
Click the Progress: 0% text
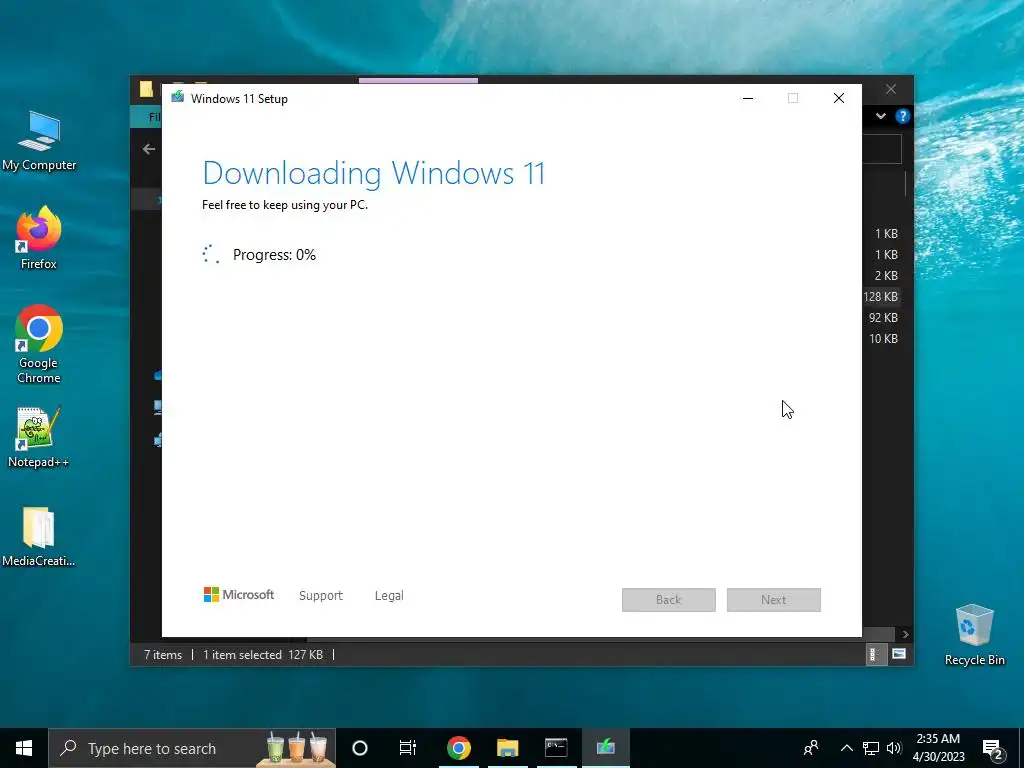tap(274, 255)
